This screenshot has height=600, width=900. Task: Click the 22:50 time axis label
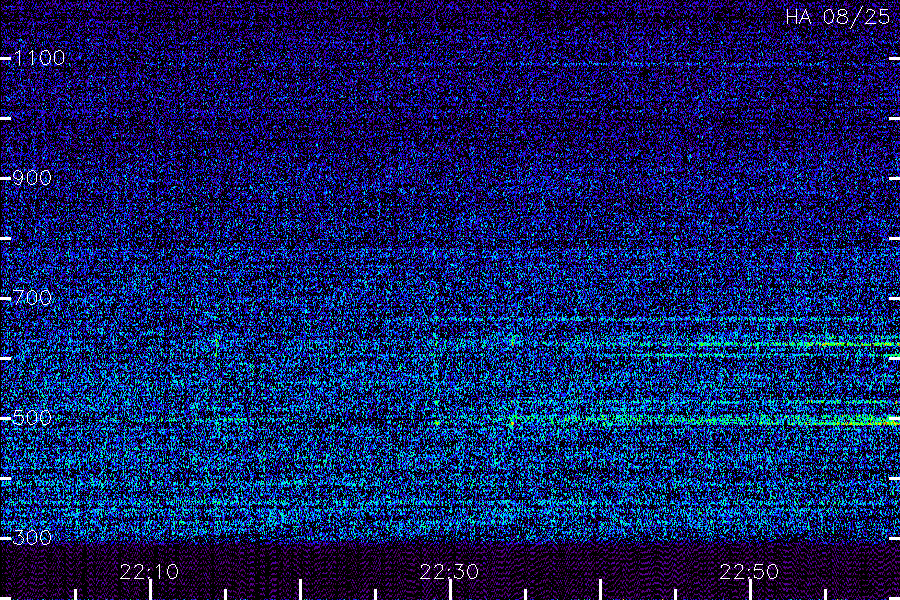749,572
